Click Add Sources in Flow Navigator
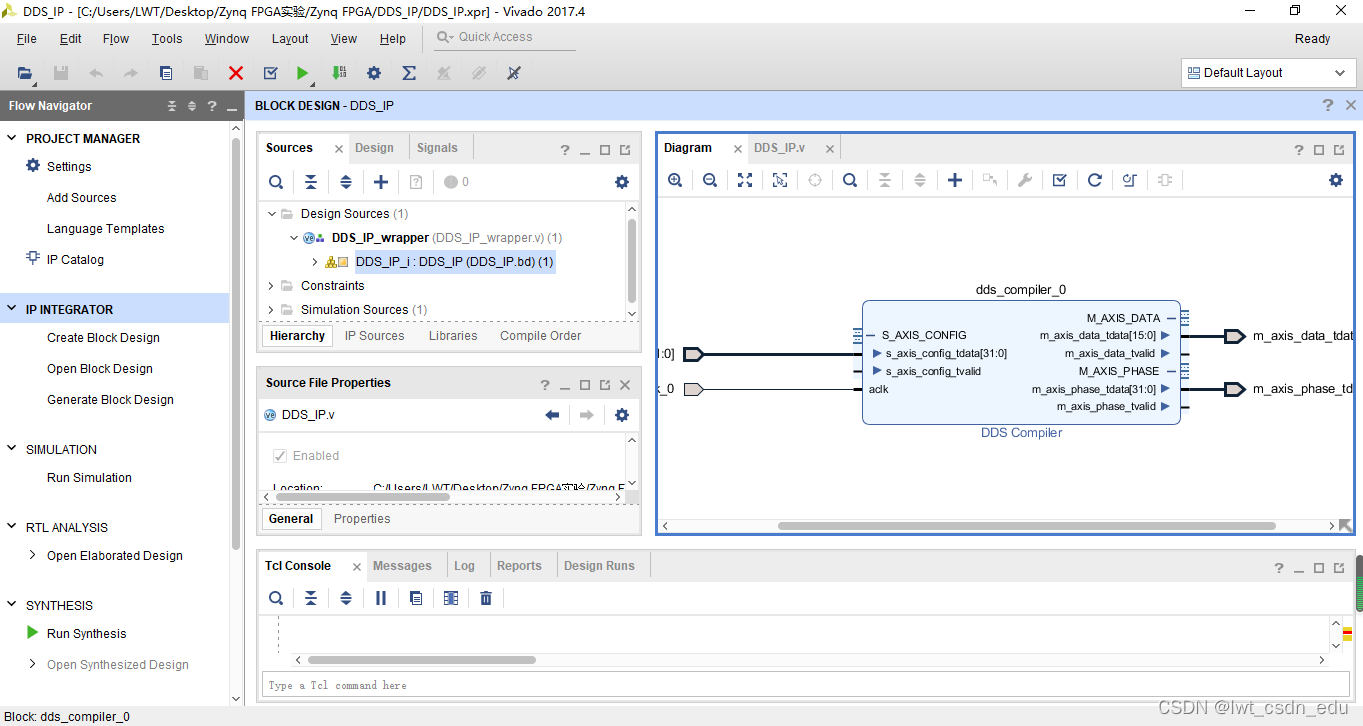The image size is (1363, 726). point(81,198)
